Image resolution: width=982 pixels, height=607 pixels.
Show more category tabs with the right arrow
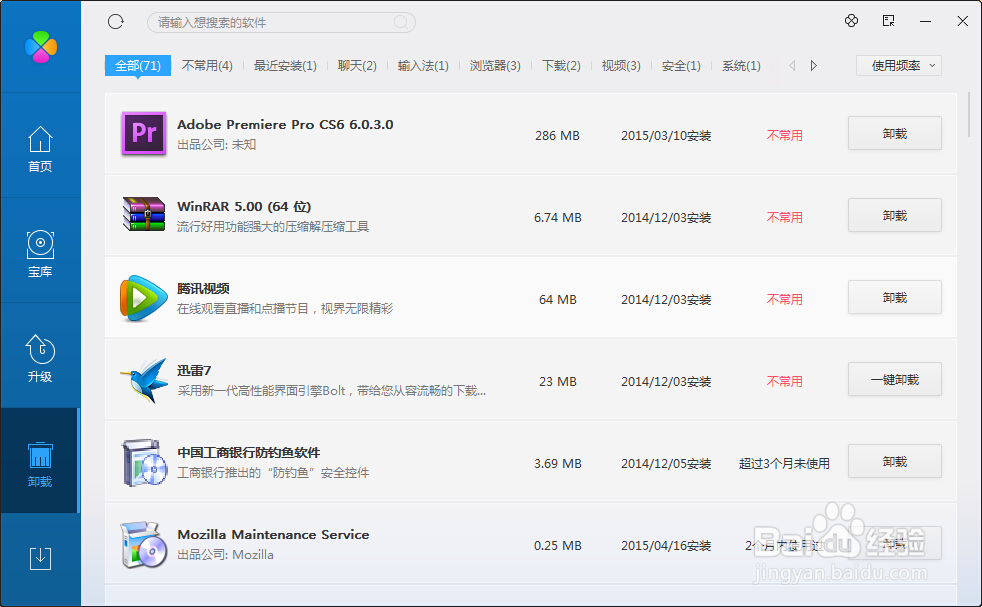(814, 65)
